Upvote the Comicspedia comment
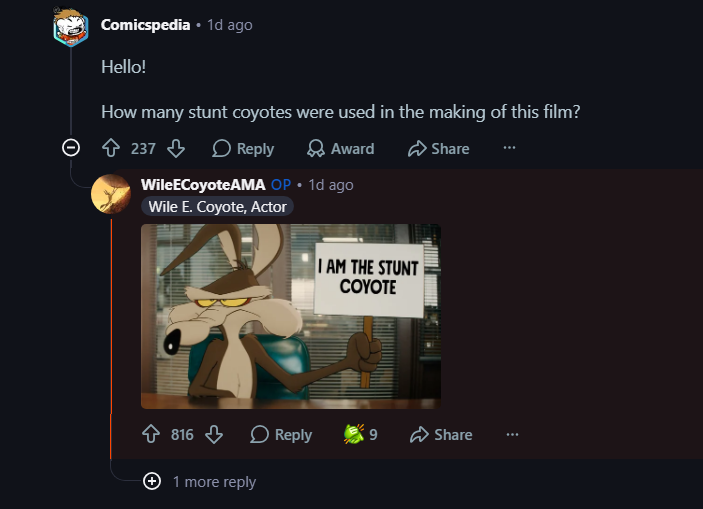 (x=111, y=148)
